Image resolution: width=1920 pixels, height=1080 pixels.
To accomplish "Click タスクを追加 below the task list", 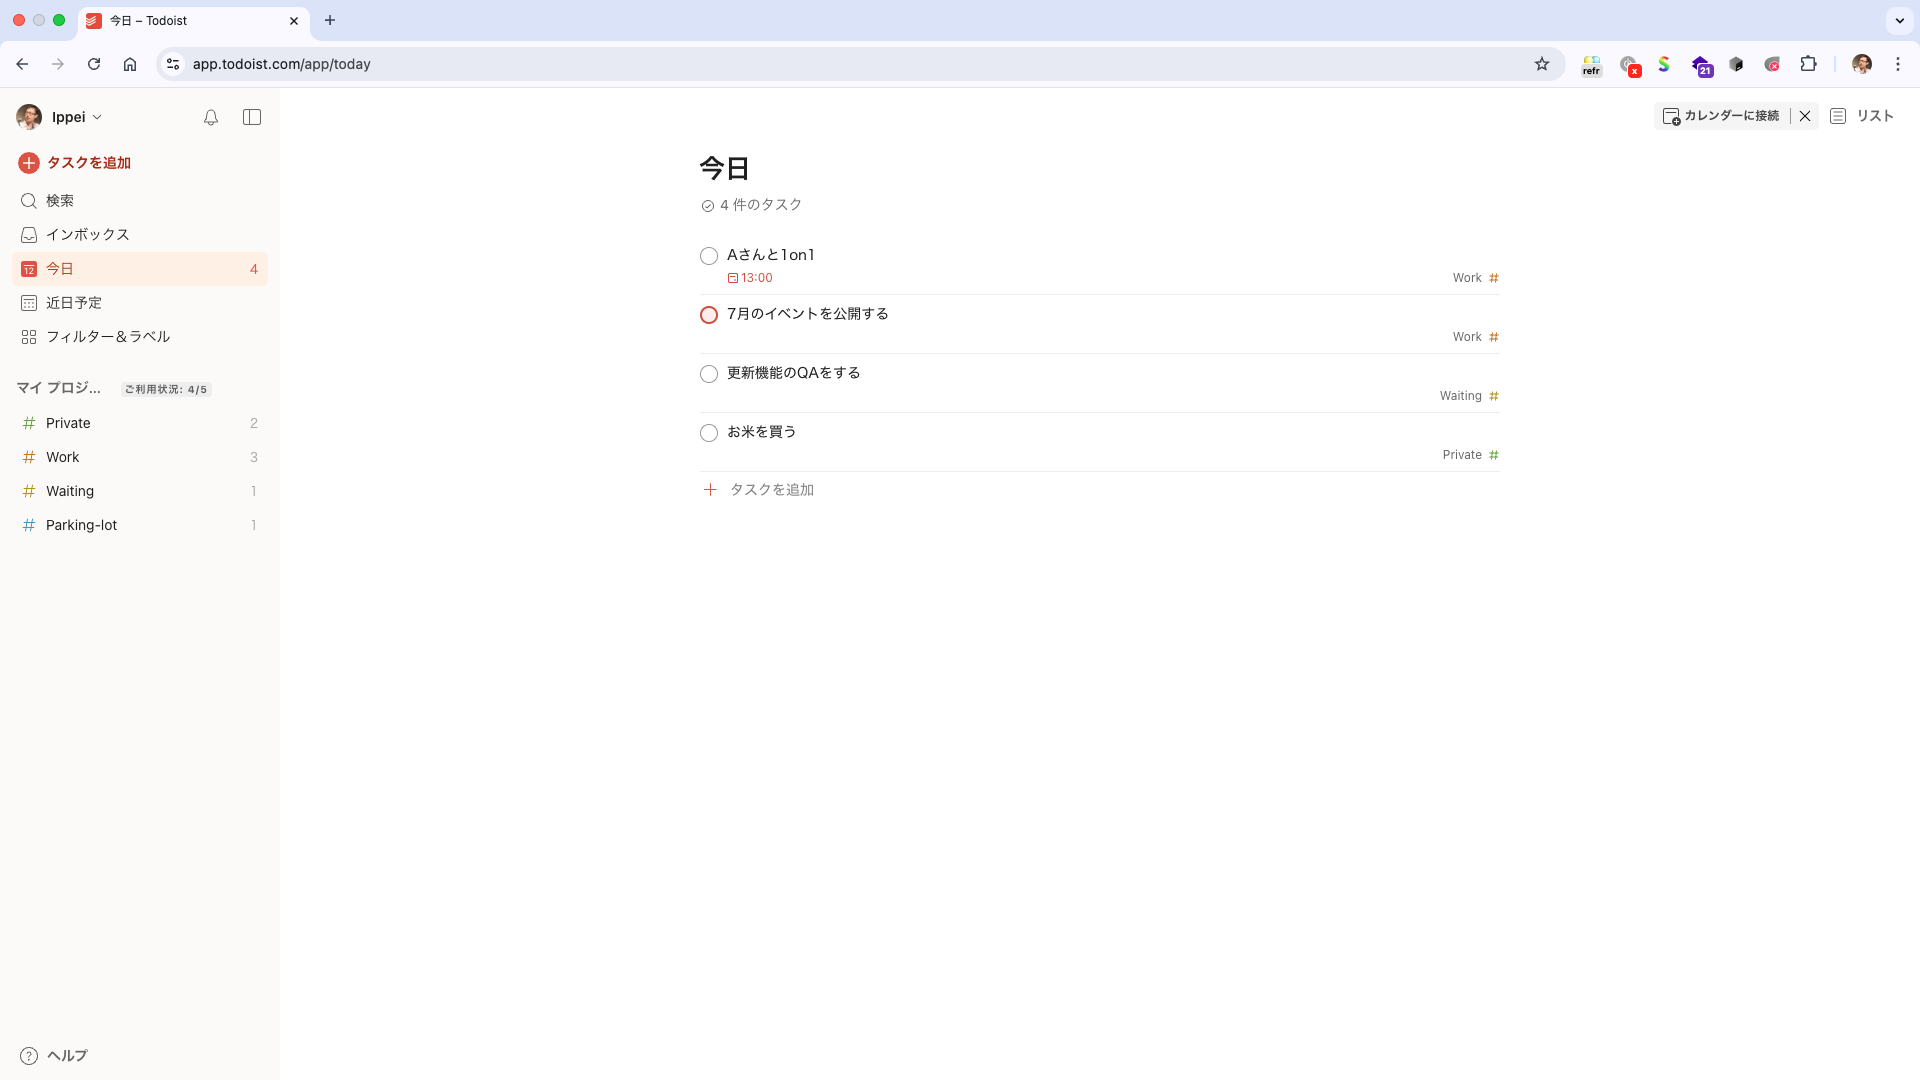I will coord(770,489).
